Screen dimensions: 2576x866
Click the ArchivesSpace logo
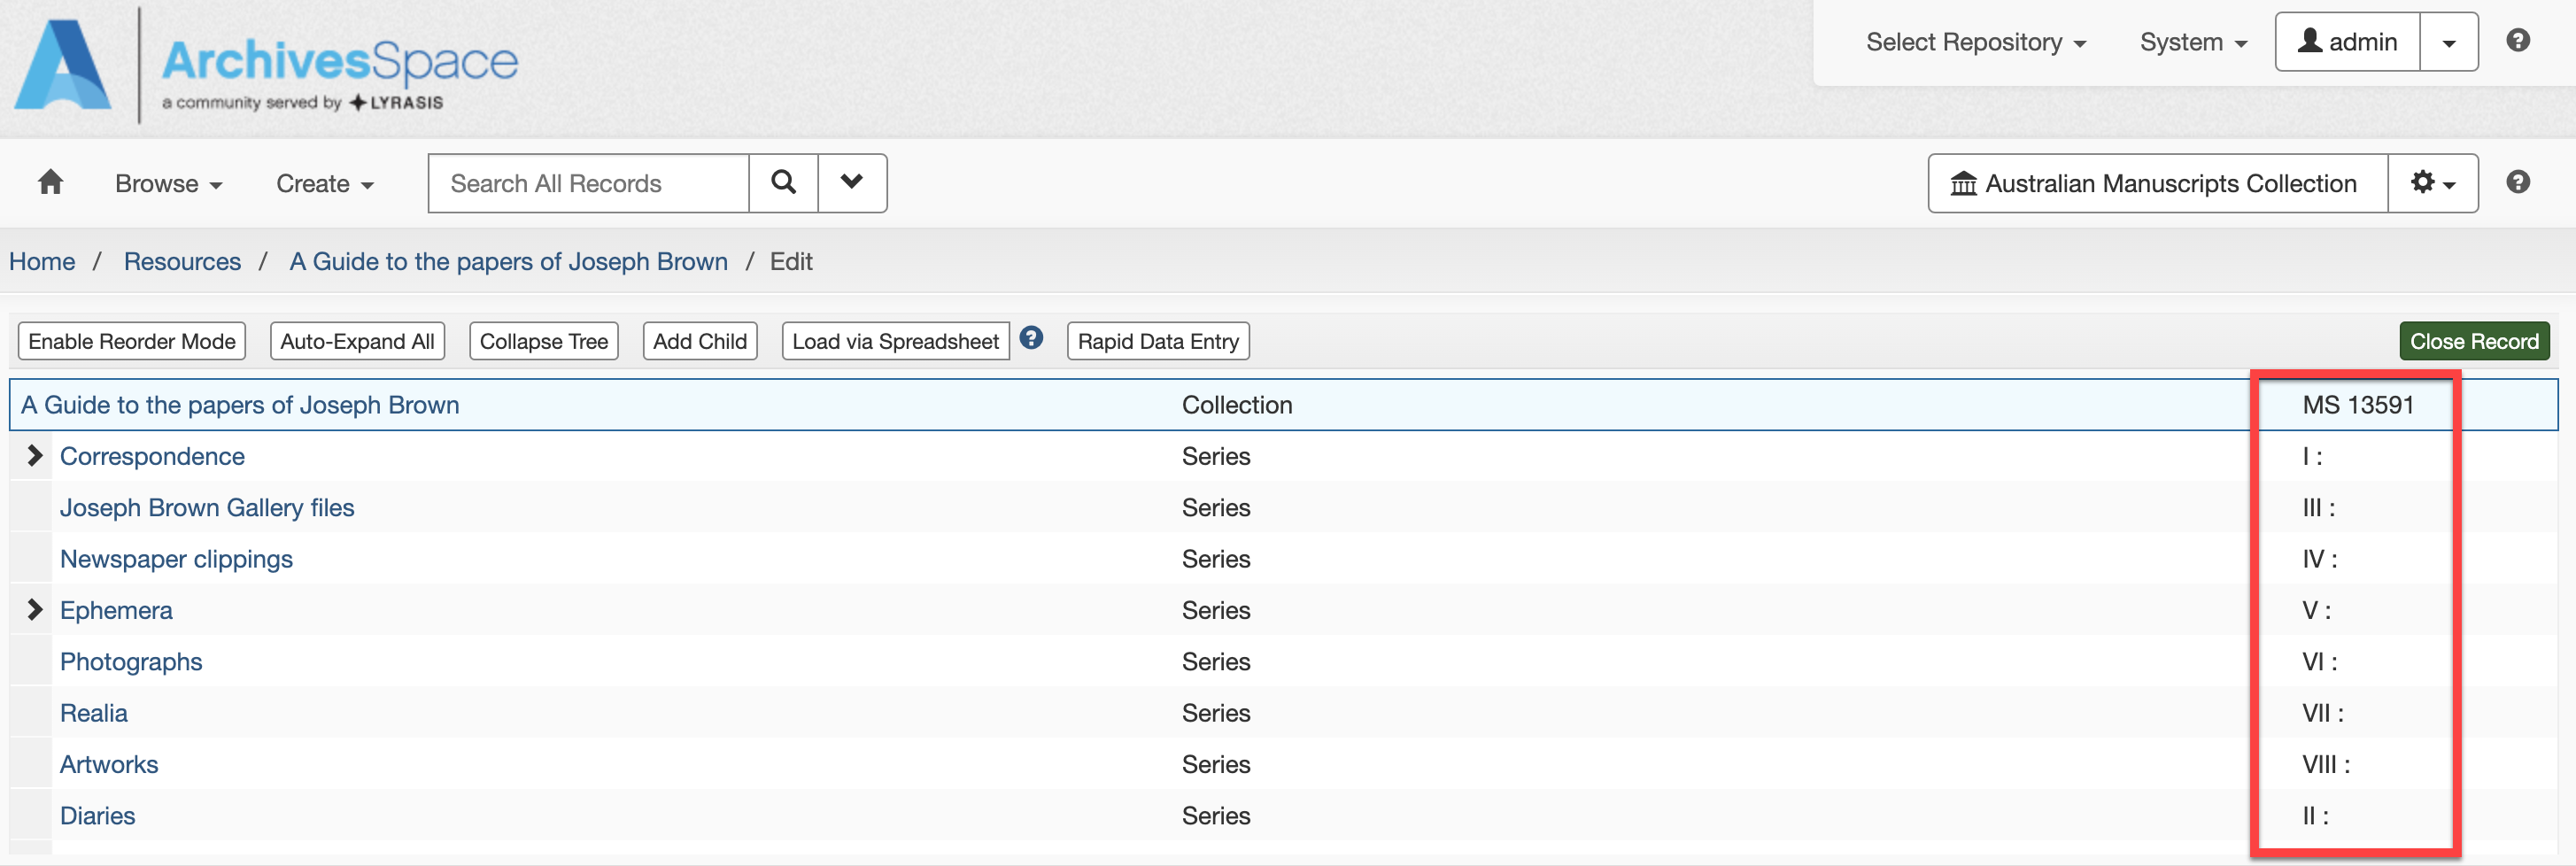266,66
